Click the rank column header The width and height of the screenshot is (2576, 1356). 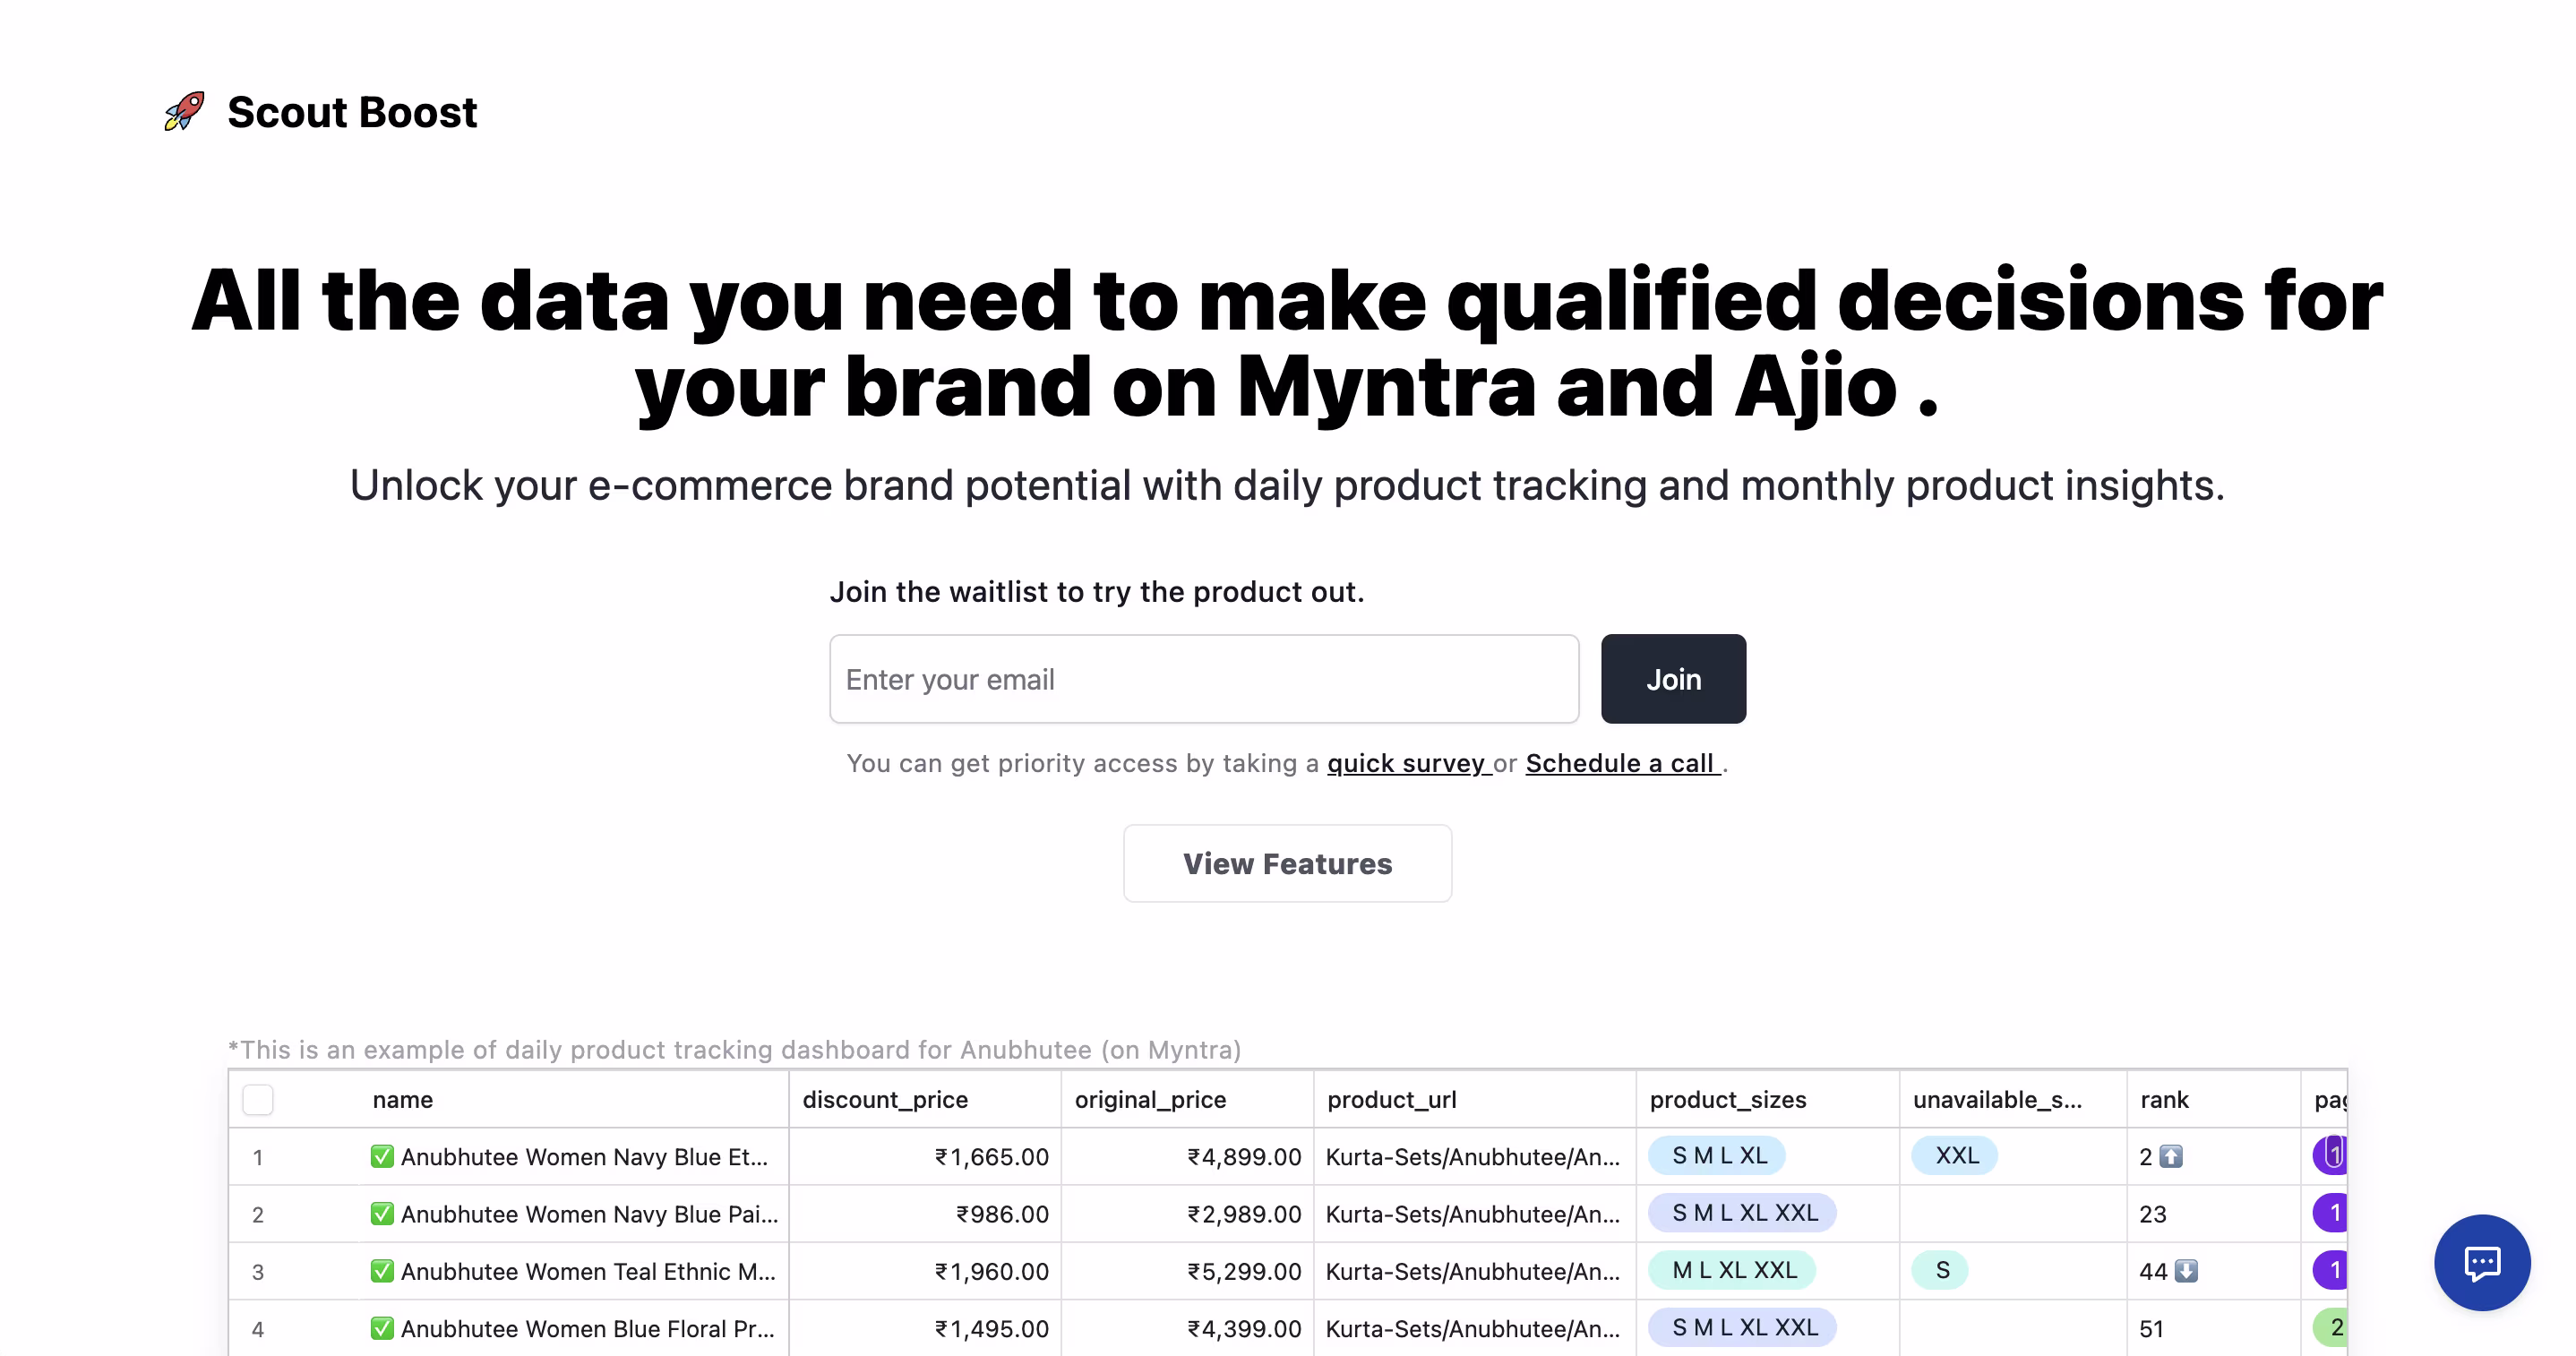[2164, 1100]
